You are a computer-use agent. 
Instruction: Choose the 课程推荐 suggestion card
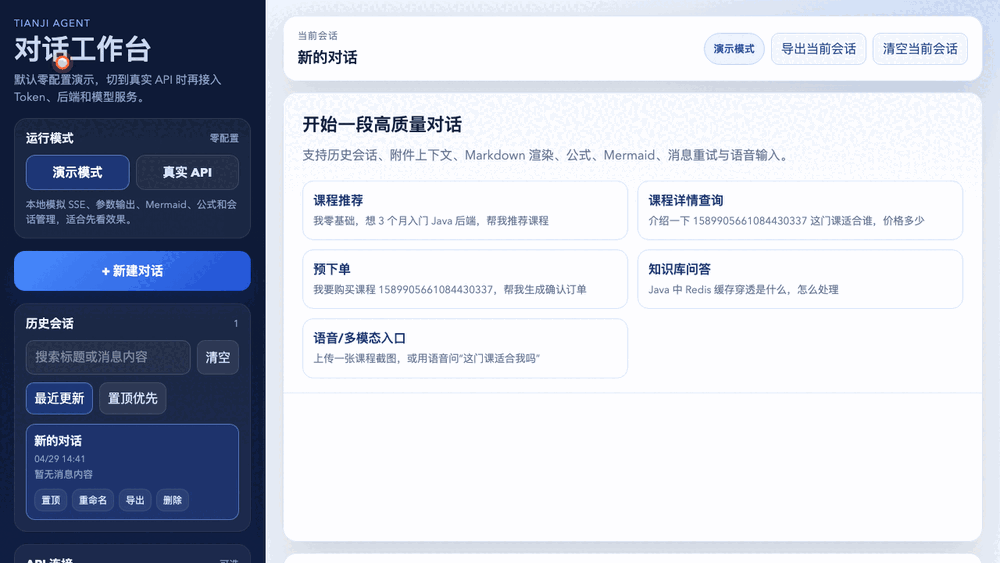465,210
